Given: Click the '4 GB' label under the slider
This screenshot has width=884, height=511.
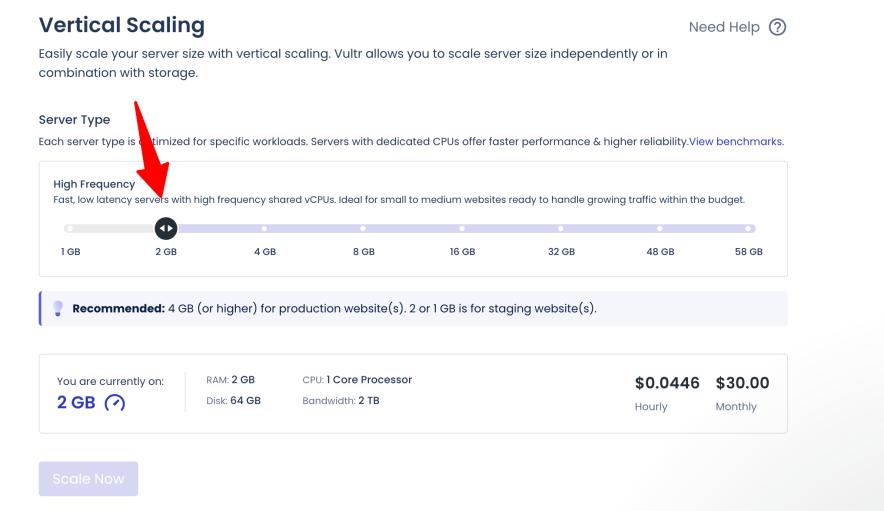Looking at the screenshot, I should click(x=265, y=252).
